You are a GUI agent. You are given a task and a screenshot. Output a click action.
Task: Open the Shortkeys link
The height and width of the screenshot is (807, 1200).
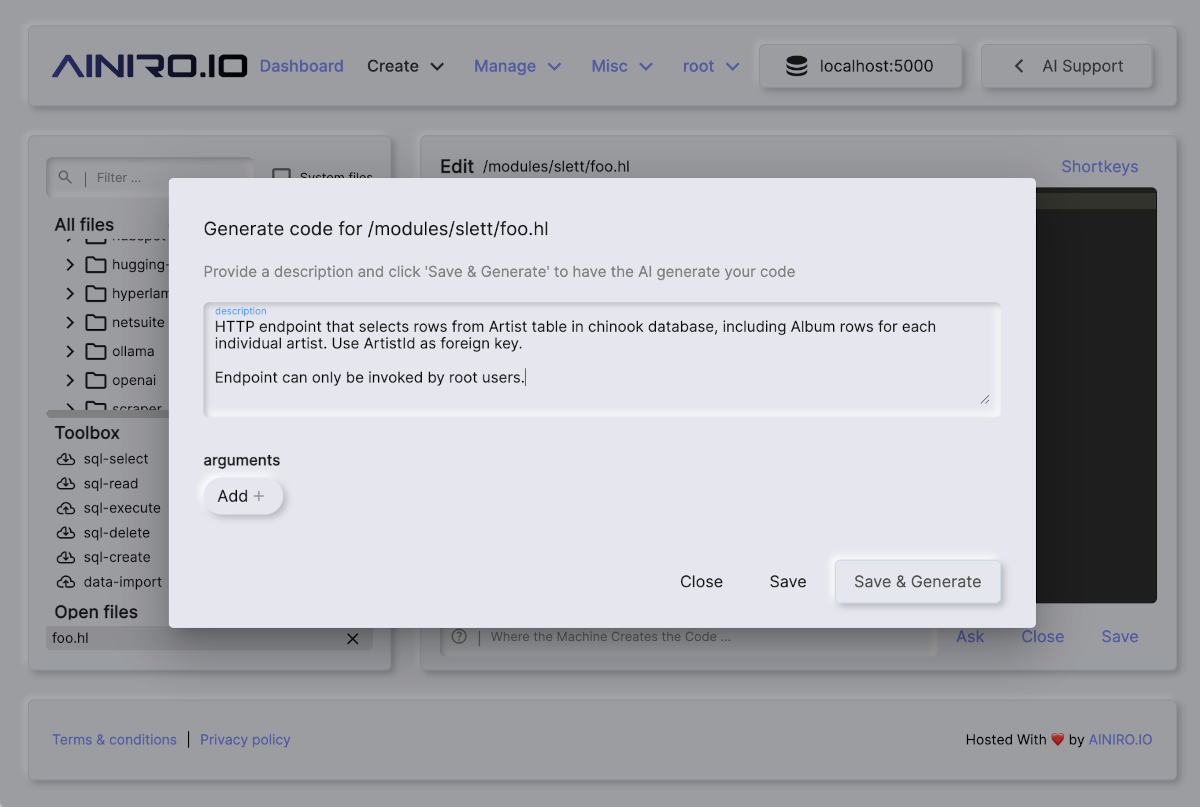click(x=1100, y=167)
